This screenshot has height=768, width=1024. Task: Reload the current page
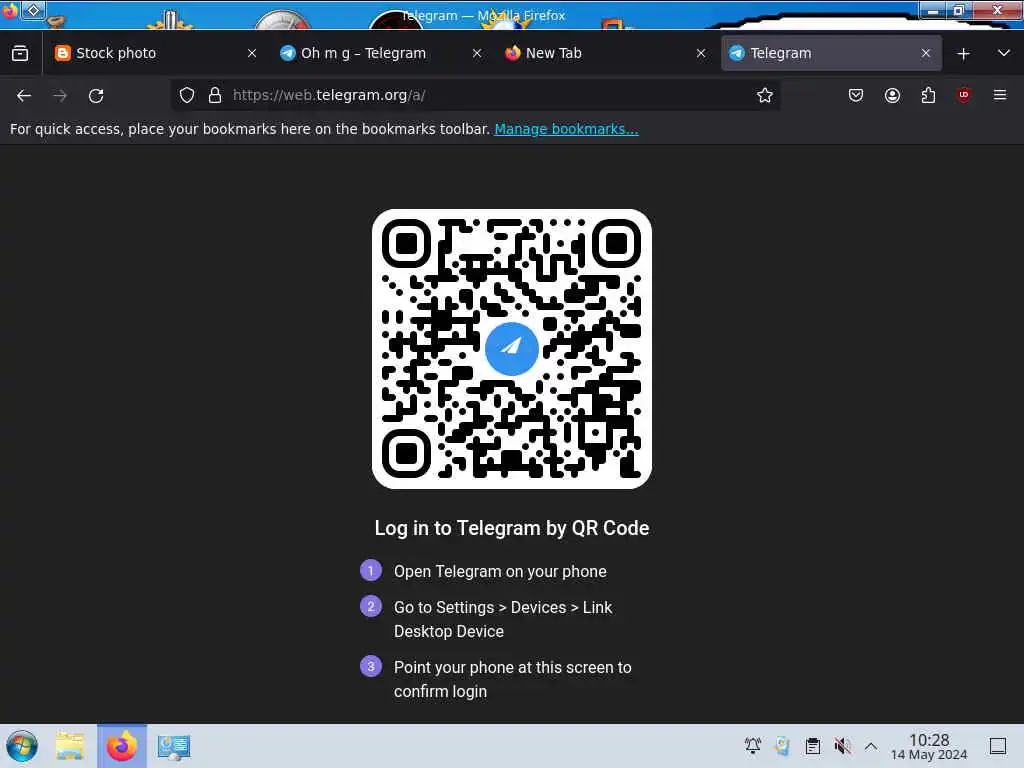coord(96,95)
